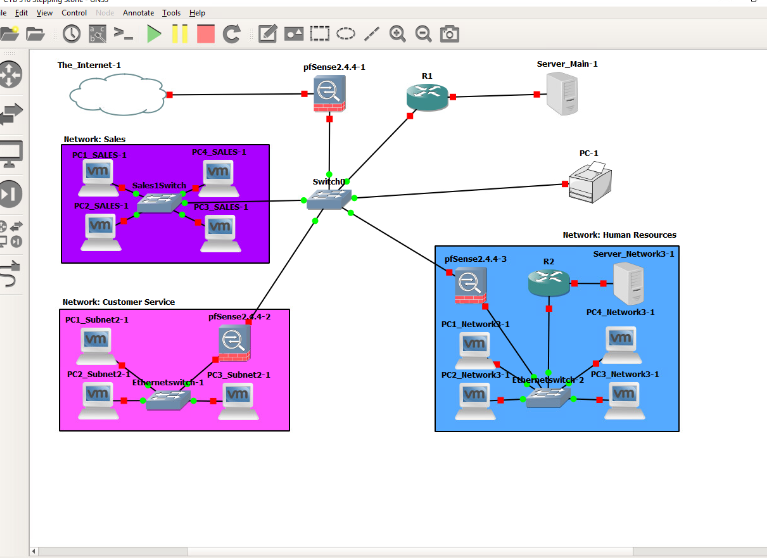Viewport: 767px width, 558px height.
Task: Select the Draw line tool
Action: [372, 34]
